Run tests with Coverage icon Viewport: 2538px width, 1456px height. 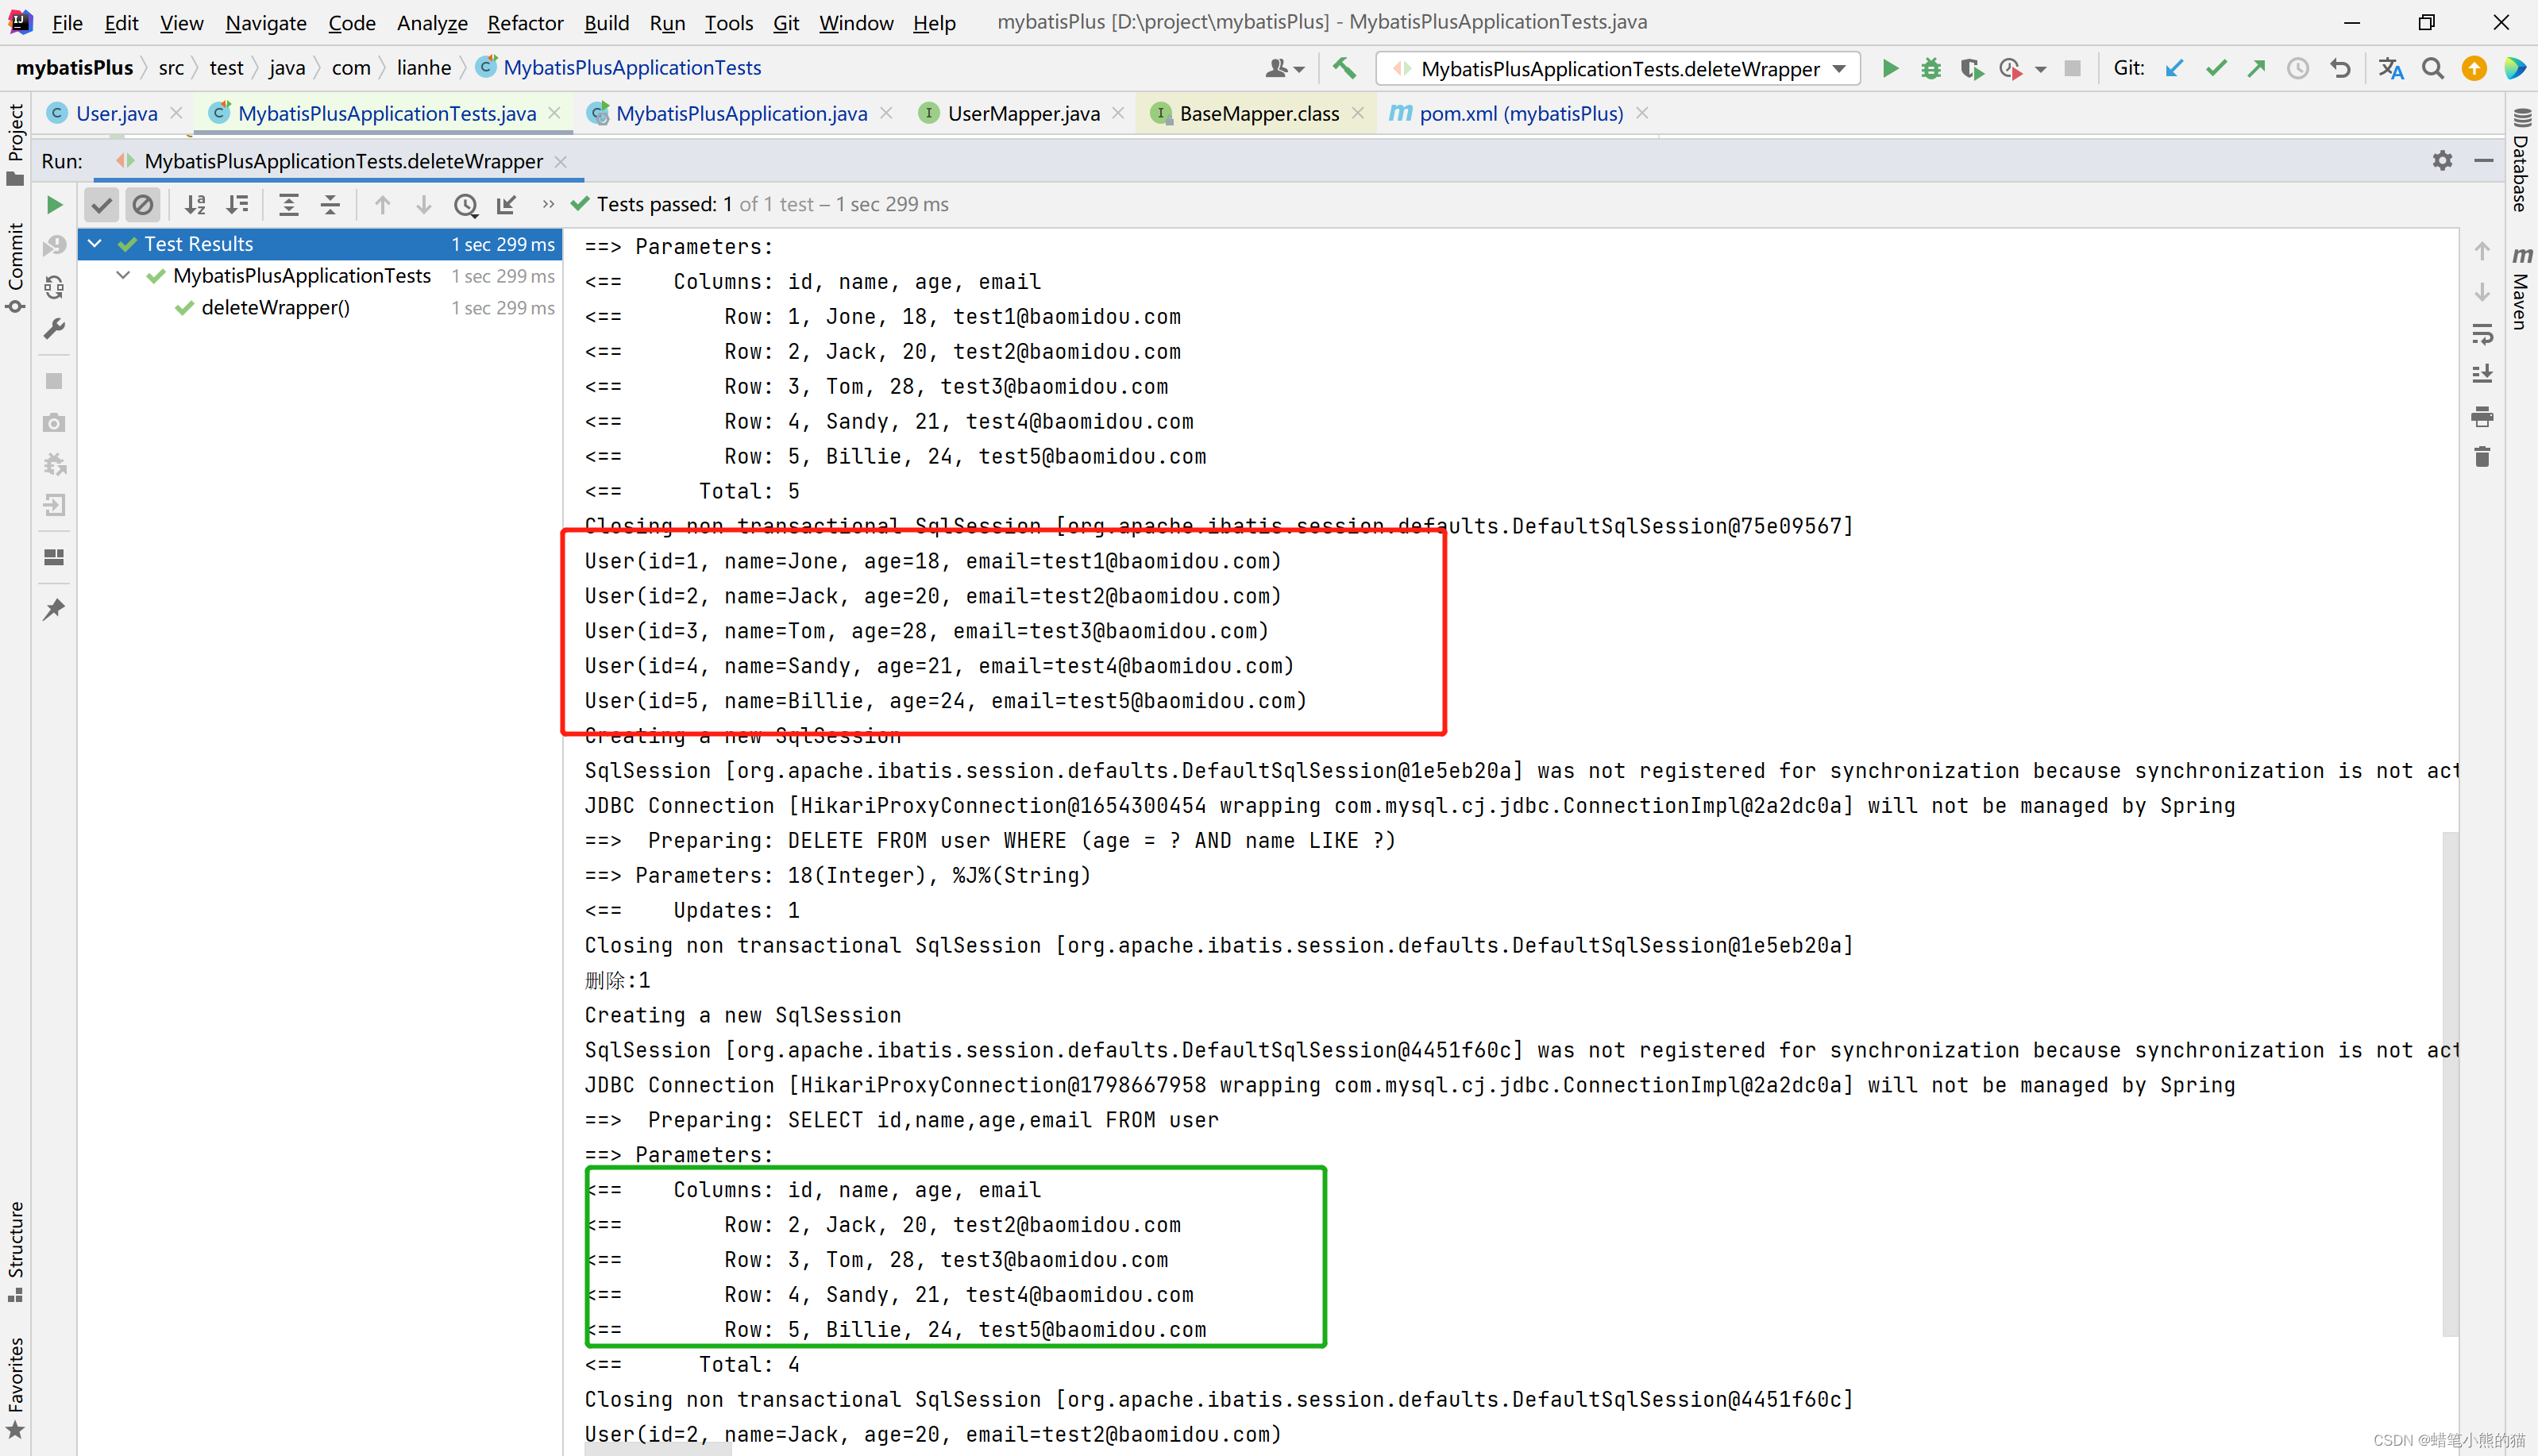click(x=1971, y=68)
